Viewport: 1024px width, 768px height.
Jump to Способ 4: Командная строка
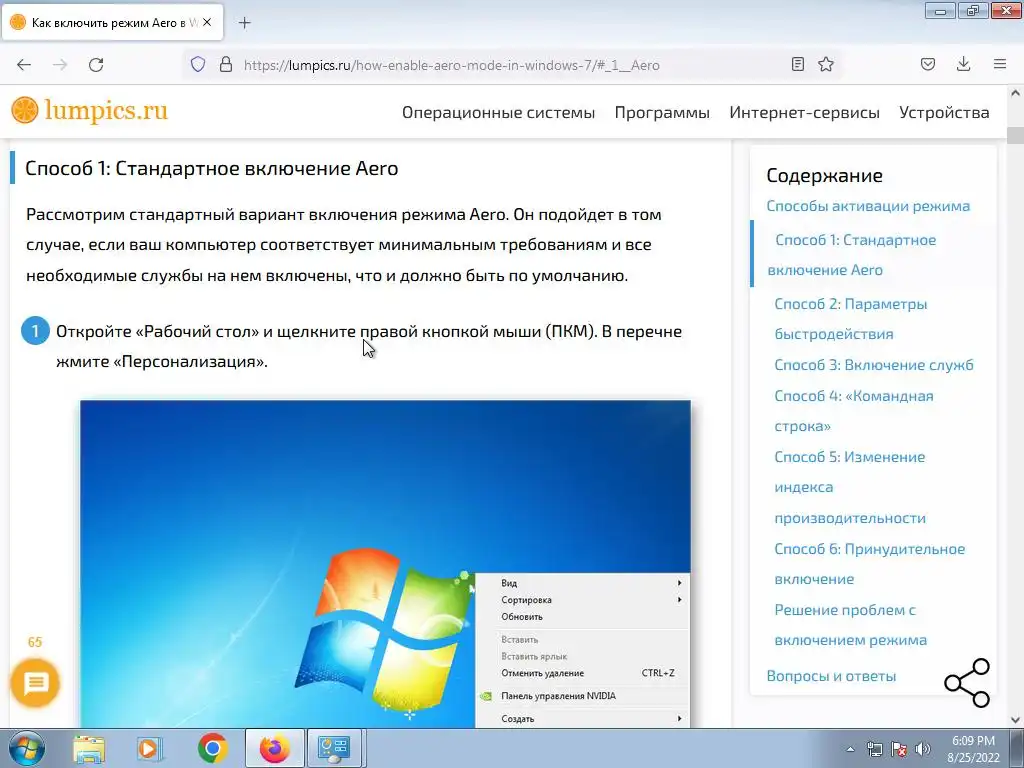[x=854, y=411]
